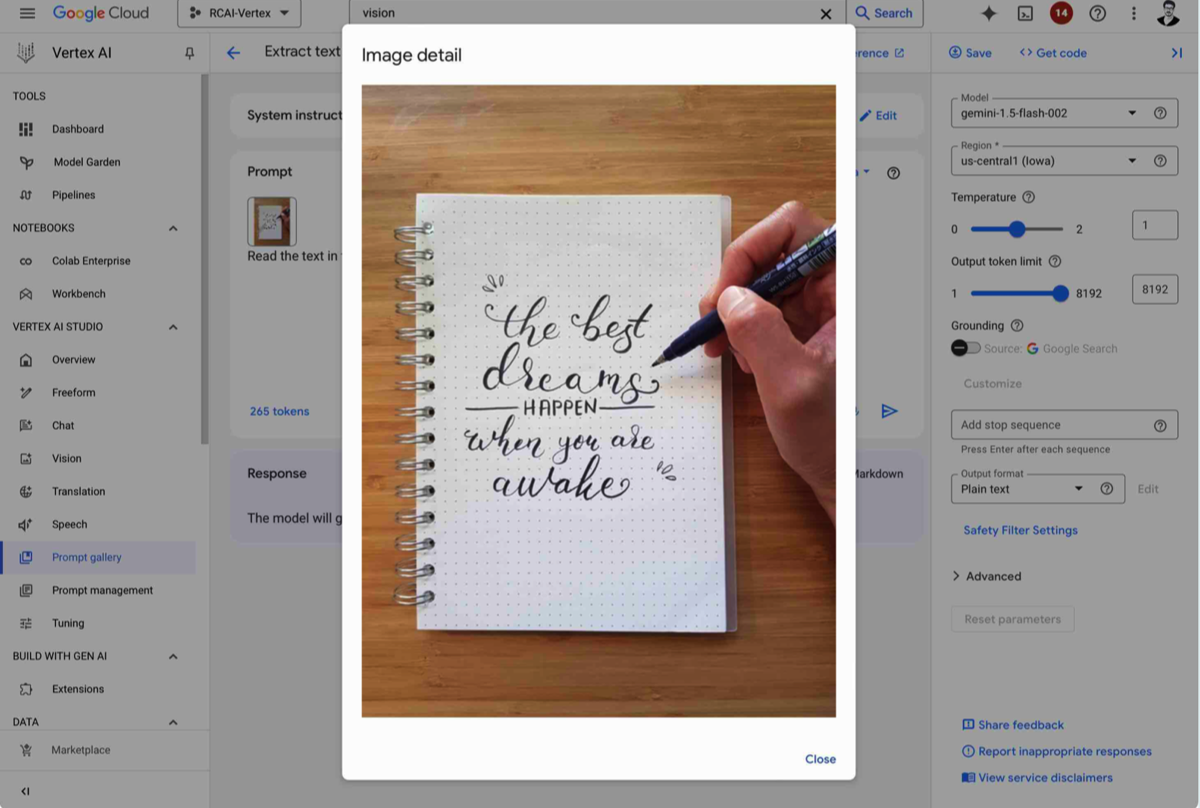Open the notifications badge showing 14
The image size is (1200, 808).
[1061, 13]
